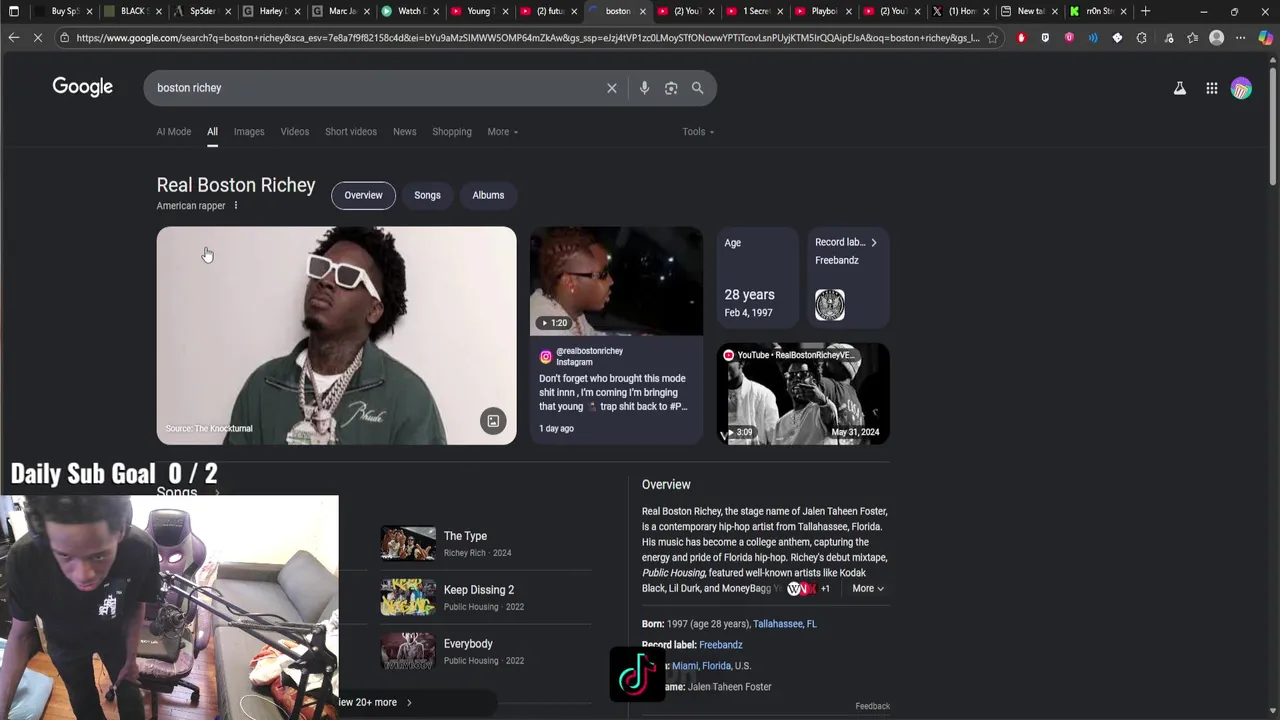This screenshot has height=720, width=1280.
Task: Open the main Real Boston Richey photo
Action: pos(336,335)
